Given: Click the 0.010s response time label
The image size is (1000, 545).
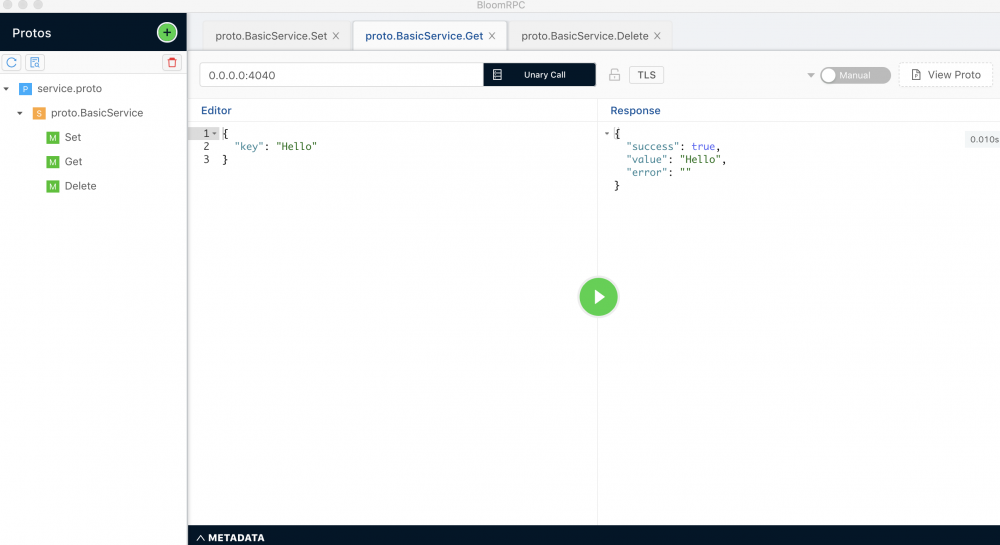Looking at the screenshot, I should tap(983, 139).
